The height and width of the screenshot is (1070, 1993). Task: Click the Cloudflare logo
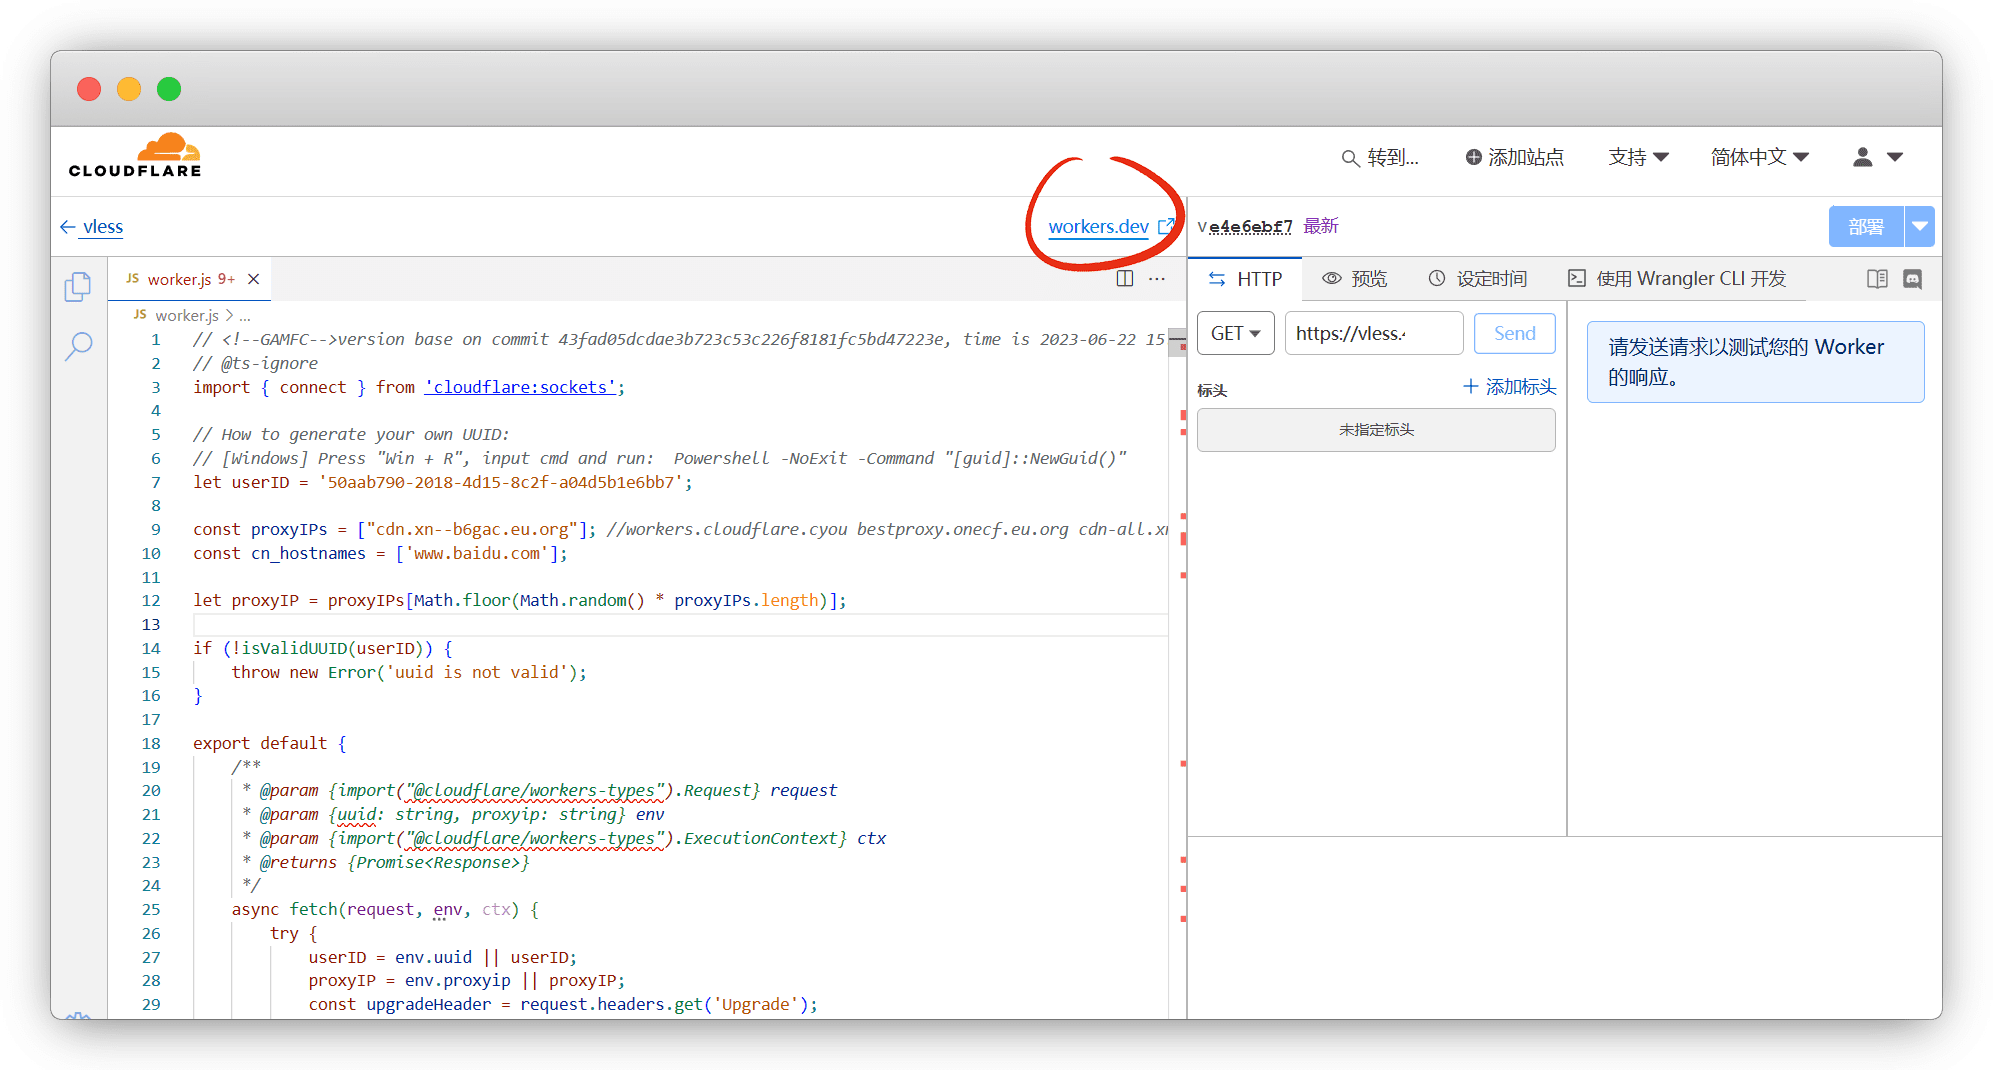(135, 156)
